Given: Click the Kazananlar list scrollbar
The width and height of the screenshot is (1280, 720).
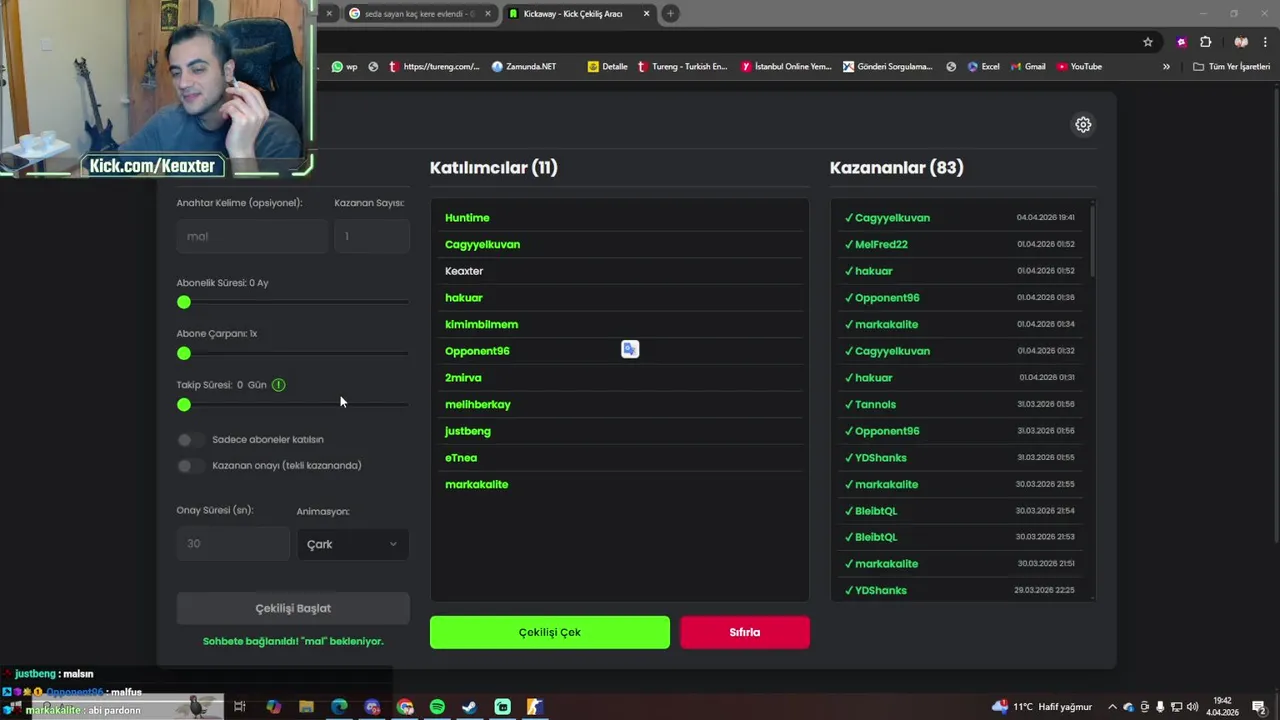Looking at the screenshot, I should click(1092, 241).
